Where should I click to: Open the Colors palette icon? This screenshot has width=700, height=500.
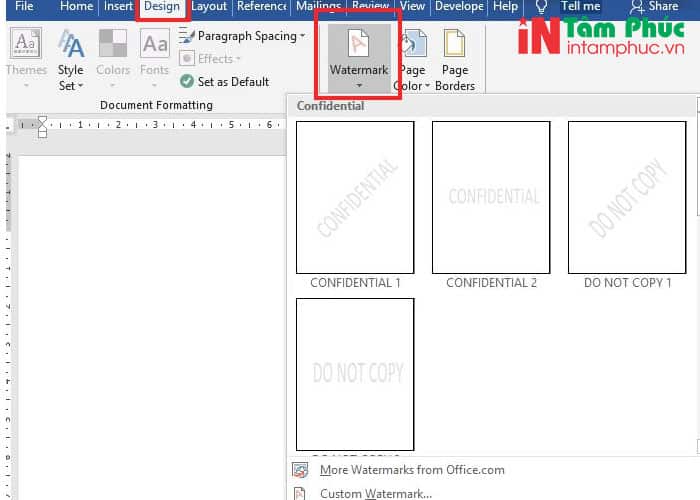click(x=113, y=45)
